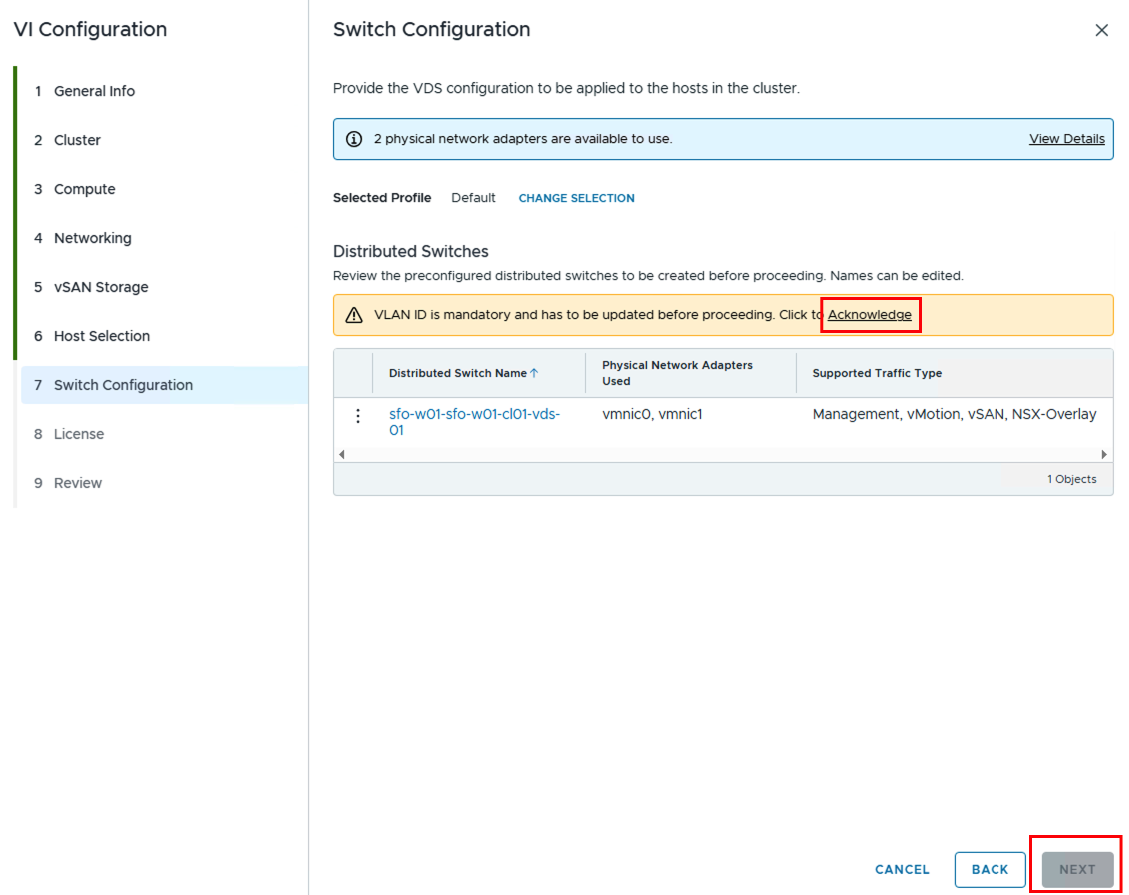The width and height of the screenshot is (1129, 895).
Task: Click the NEXT button
Action: (1077, 869)
